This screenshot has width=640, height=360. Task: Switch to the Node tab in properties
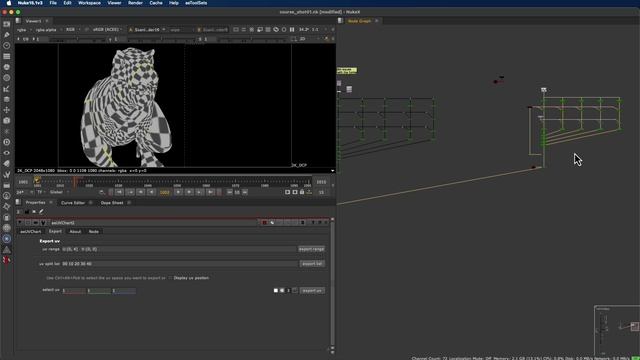coord(94,232)
